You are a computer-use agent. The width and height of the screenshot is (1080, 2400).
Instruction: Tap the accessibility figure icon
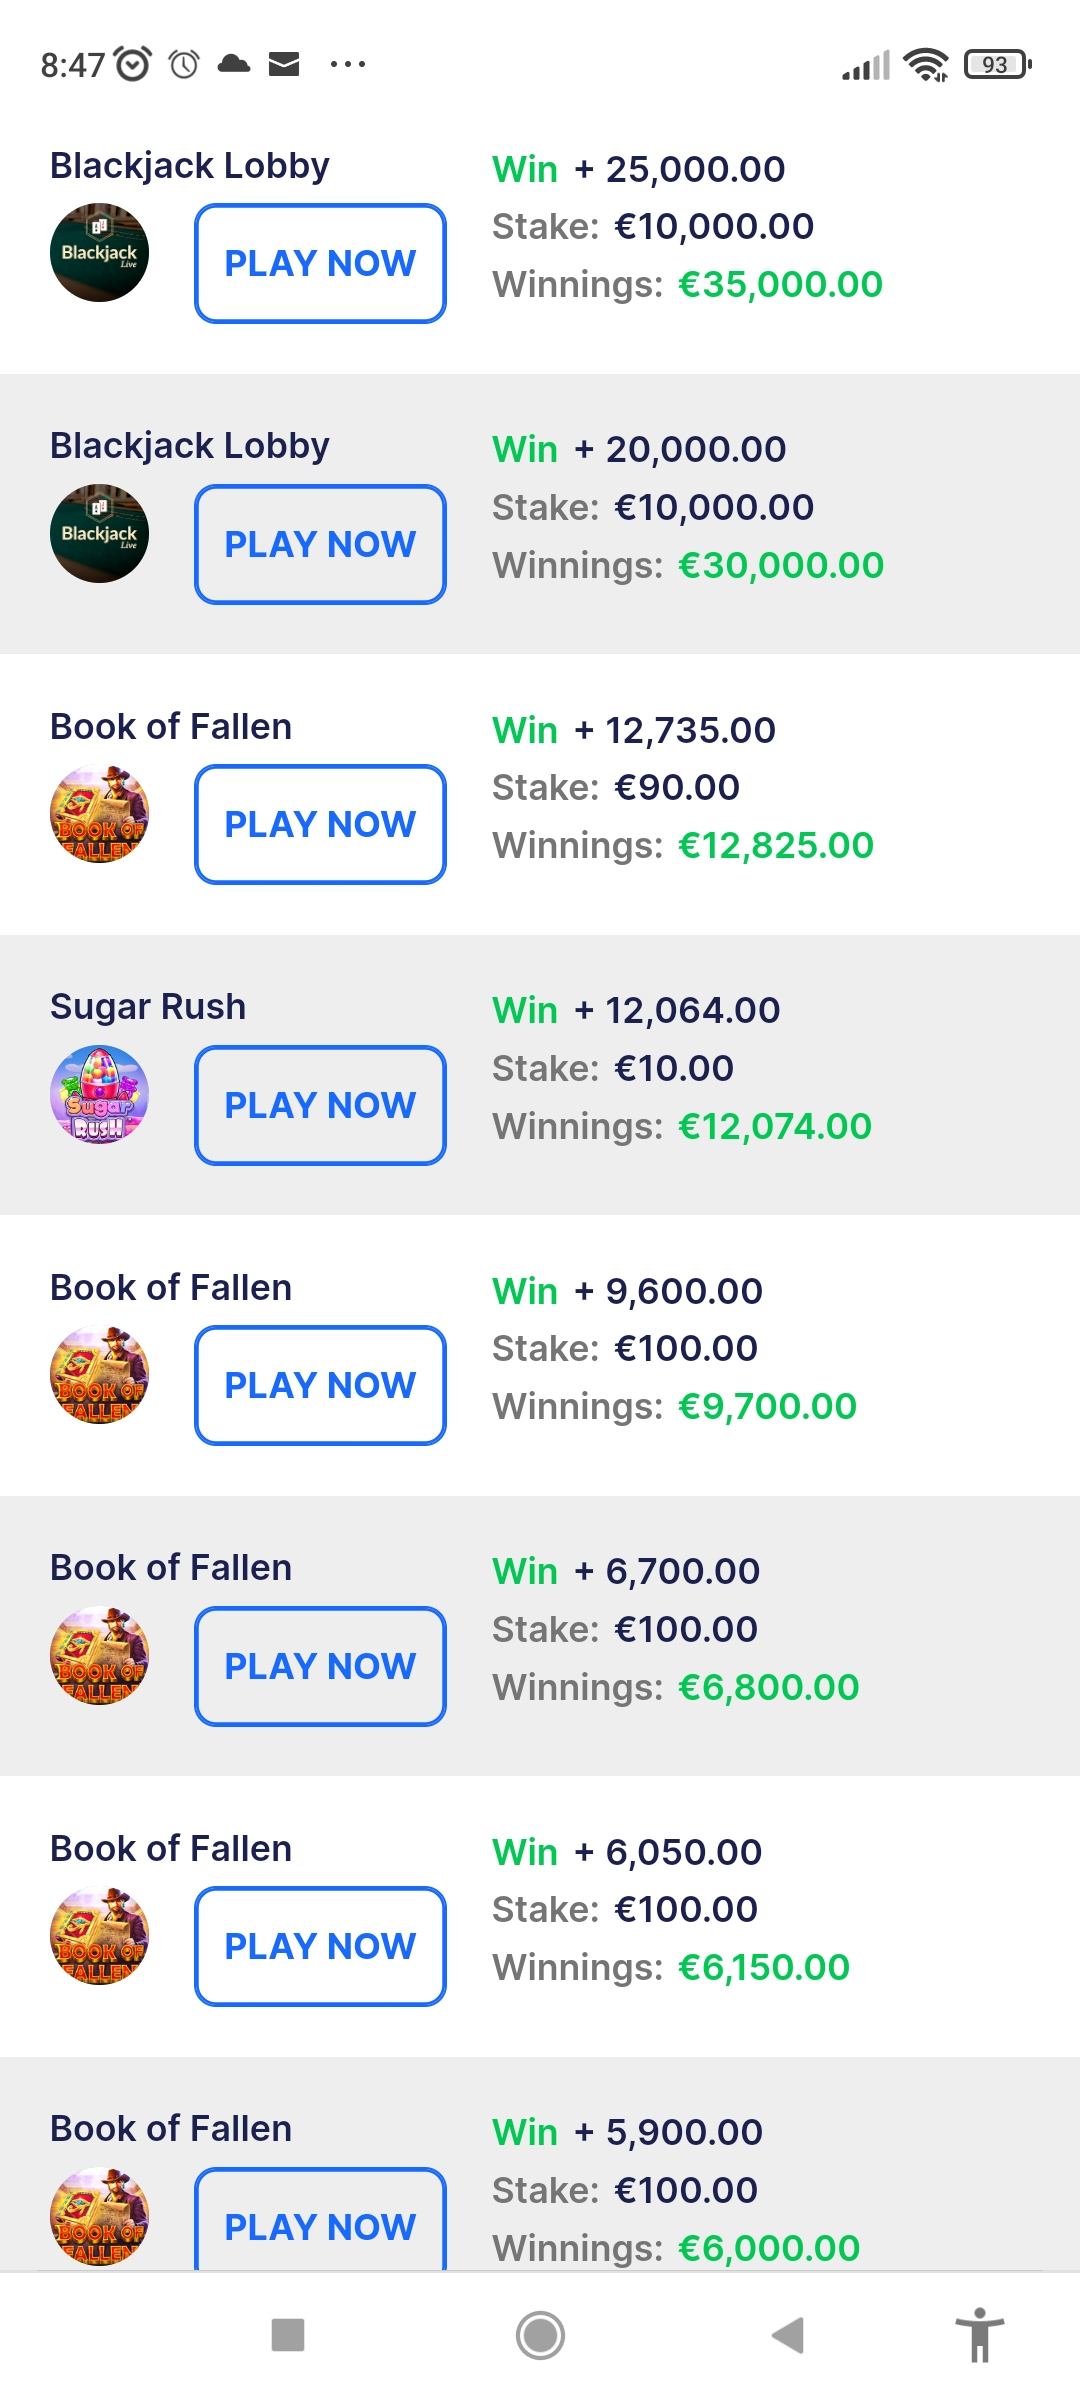pyautogui.click(x=980, y=2335)
